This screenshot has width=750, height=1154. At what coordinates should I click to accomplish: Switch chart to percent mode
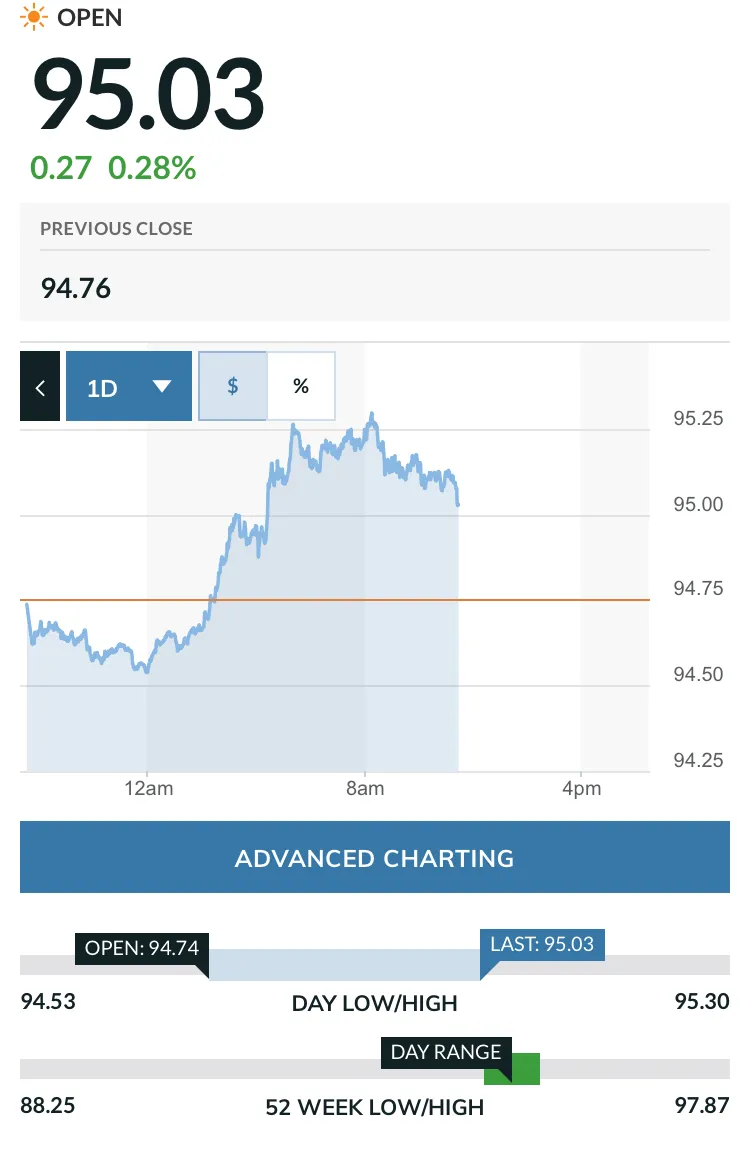coord(301,386)
